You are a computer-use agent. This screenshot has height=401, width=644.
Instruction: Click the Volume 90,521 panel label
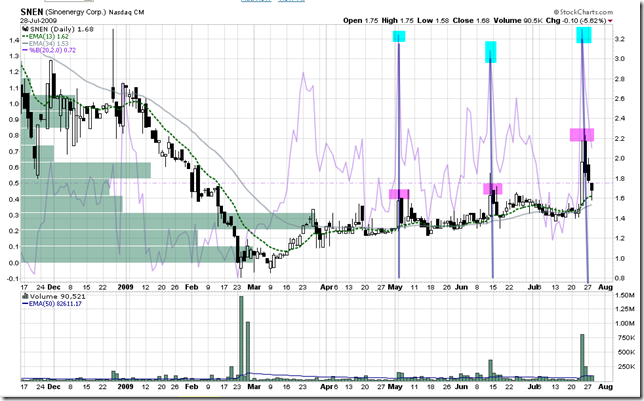pos(57,296)
